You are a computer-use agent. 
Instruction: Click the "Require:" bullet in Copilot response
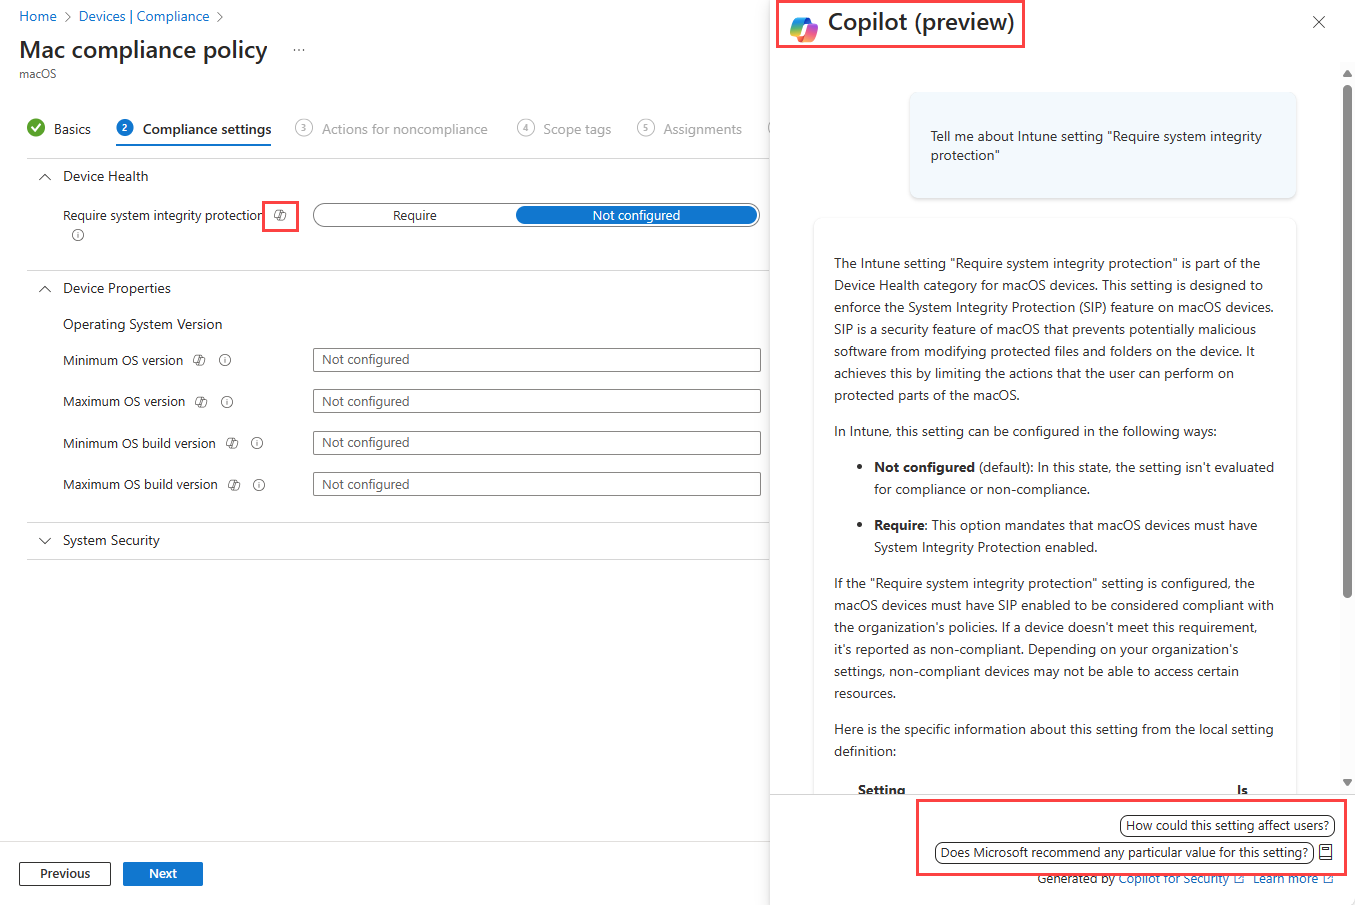point(1066,536)
